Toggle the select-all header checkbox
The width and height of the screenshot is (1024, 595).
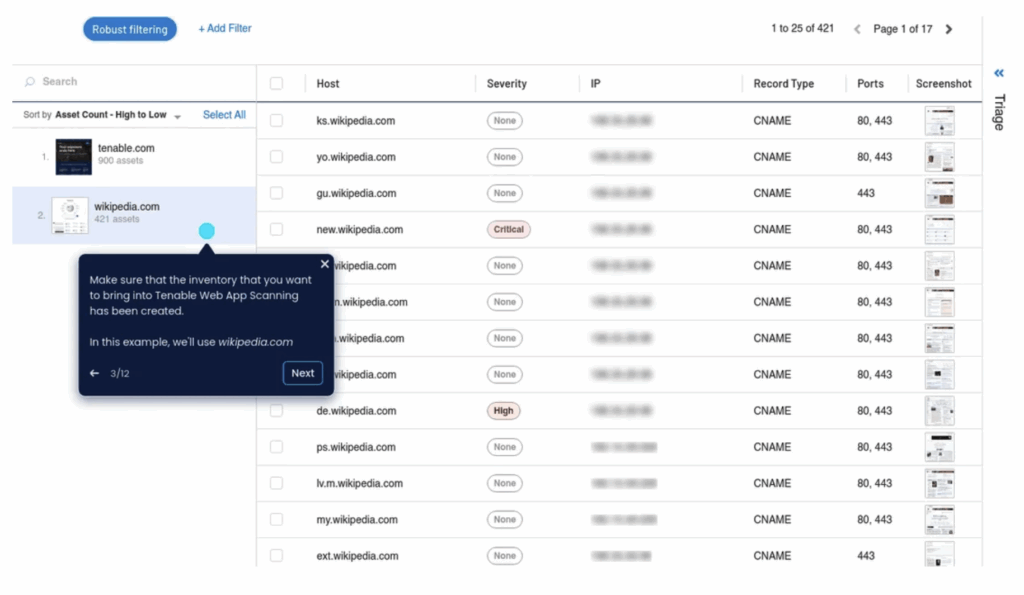[276, 84]
